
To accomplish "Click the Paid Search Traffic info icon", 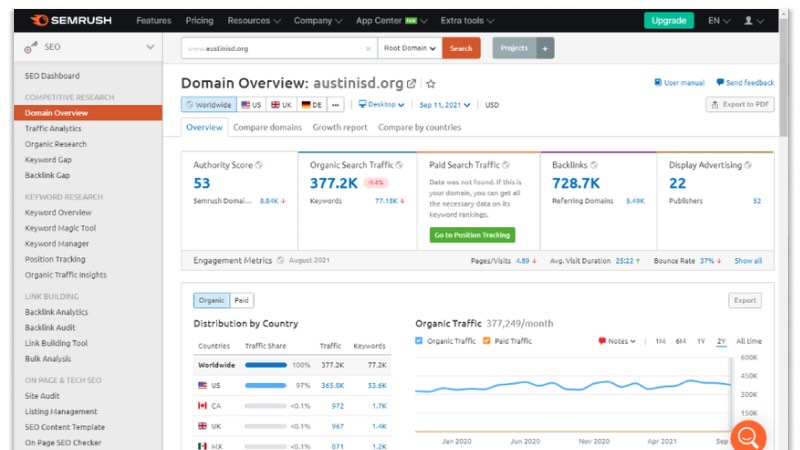I will point(506,165).
